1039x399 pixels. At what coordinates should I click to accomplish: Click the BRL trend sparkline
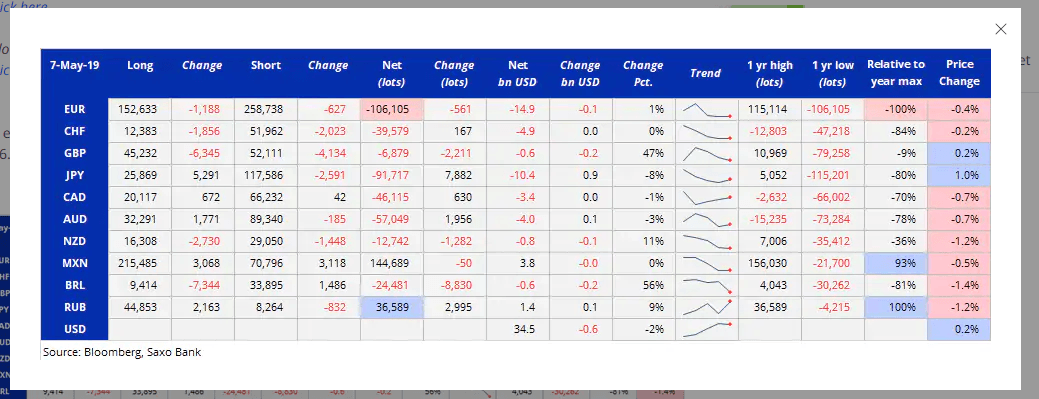tap(706, 285)
